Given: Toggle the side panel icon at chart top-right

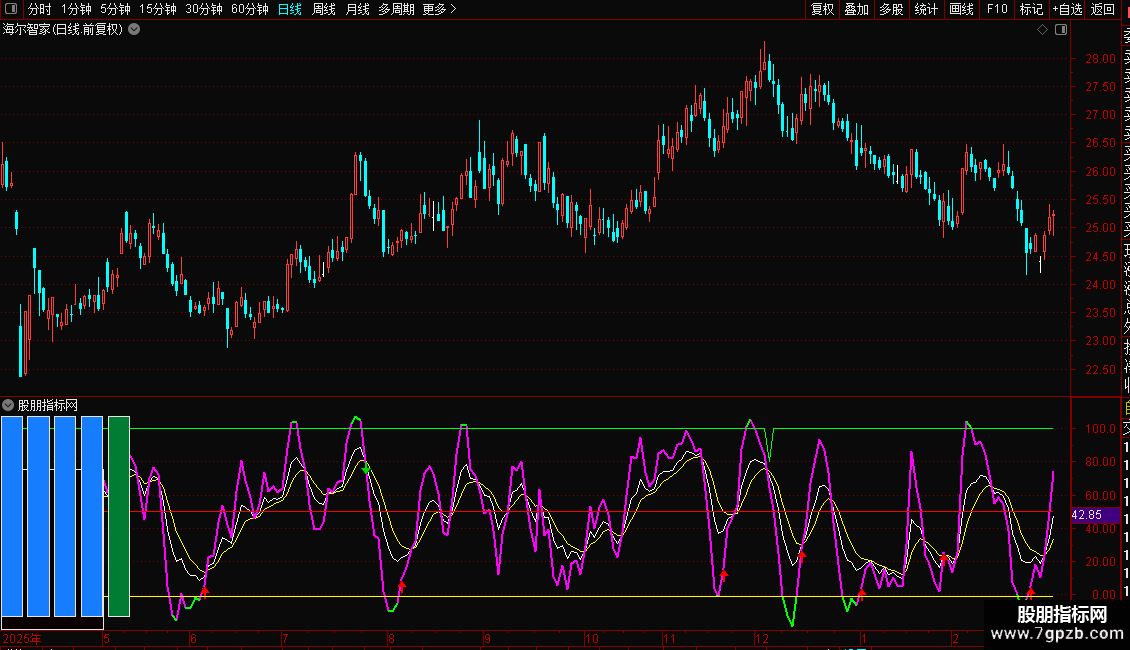Looking at the screenshot, I should click(1060, 30).
